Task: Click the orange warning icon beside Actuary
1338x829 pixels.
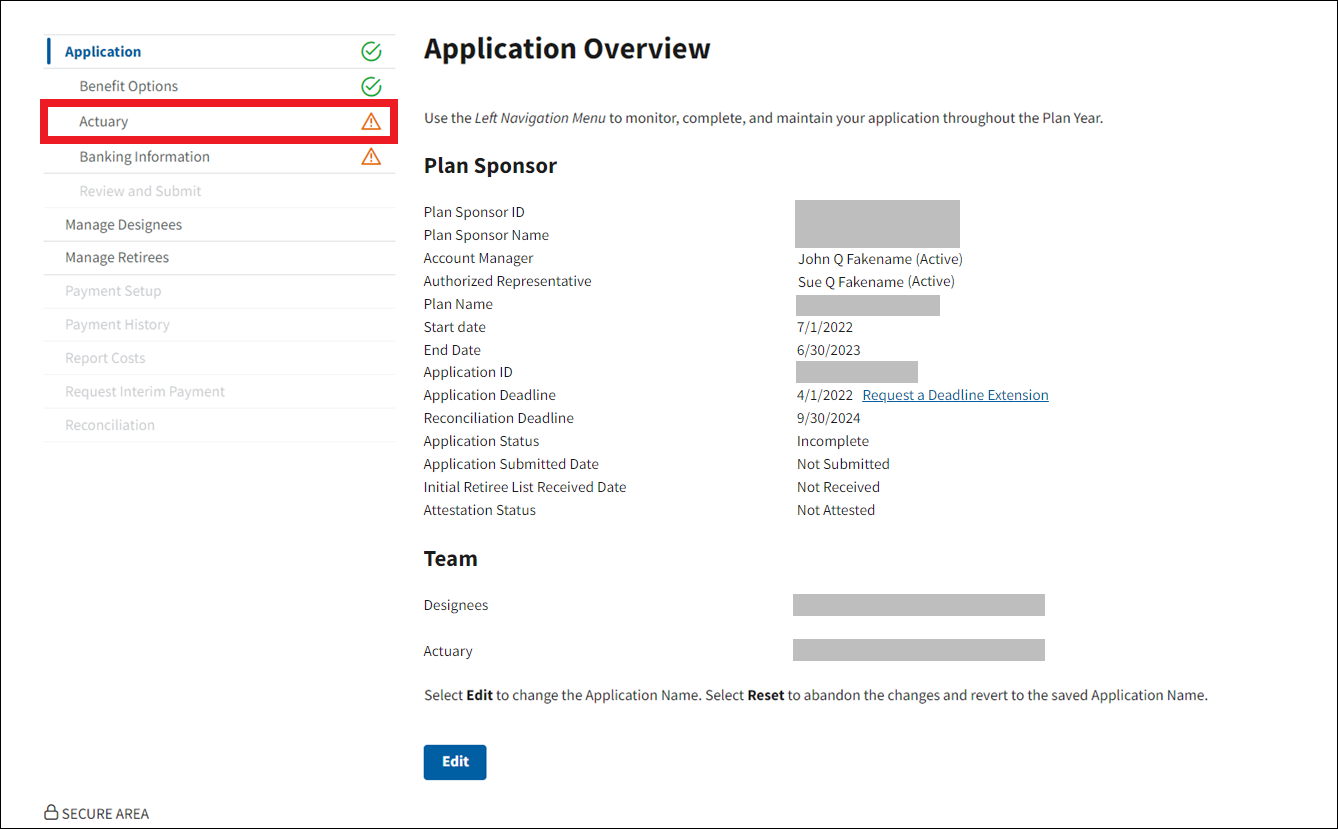Action: pyautogui.click(x=371, y=122)
